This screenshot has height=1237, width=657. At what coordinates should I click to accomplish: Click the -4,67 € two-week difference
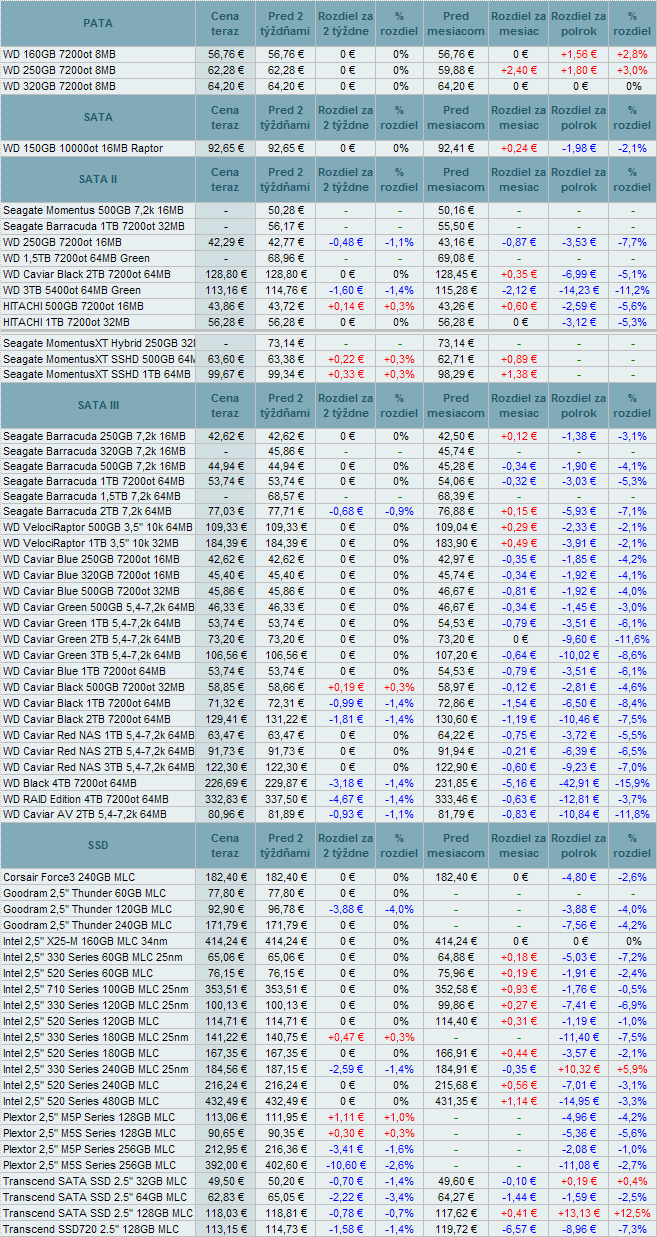347,798
